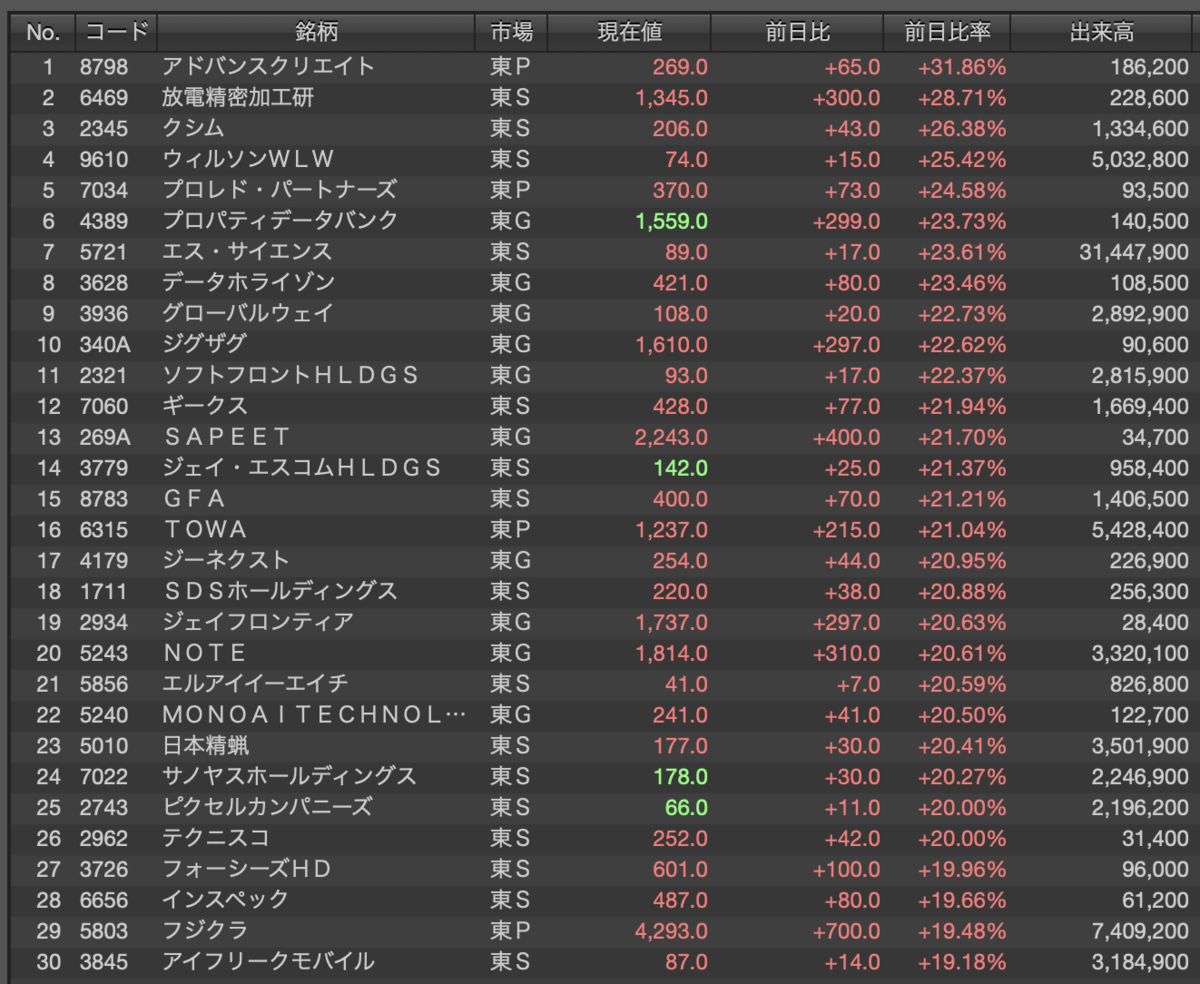1200x984 pixels.
Task: Click データホライゾン stock name
Action: coord(248,283)
